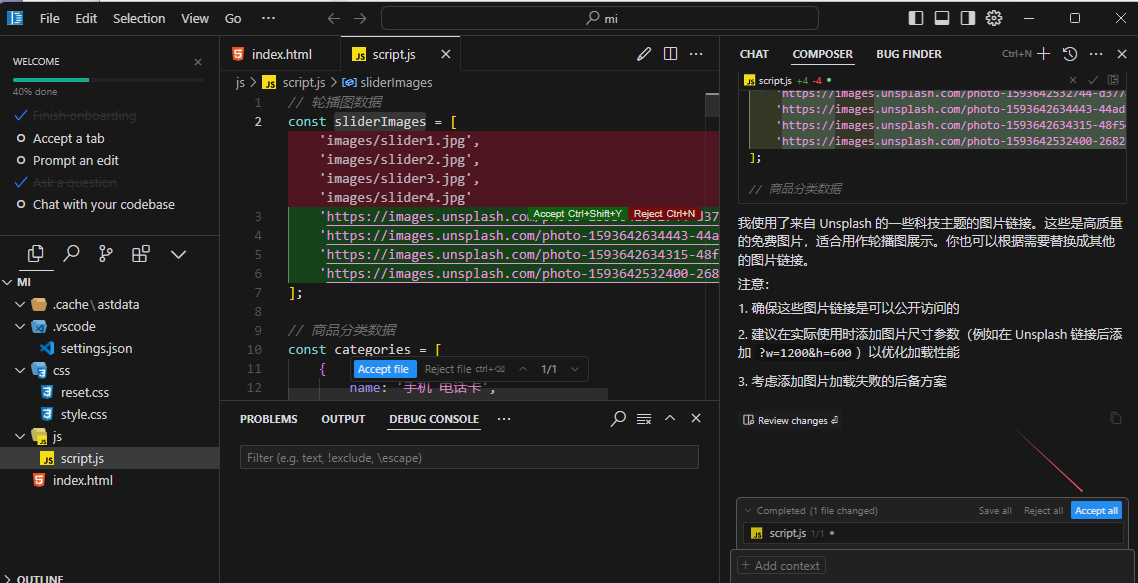The image size is (1138, 583).
Task: Show composer history clock icon
Action: point(1069,54)
